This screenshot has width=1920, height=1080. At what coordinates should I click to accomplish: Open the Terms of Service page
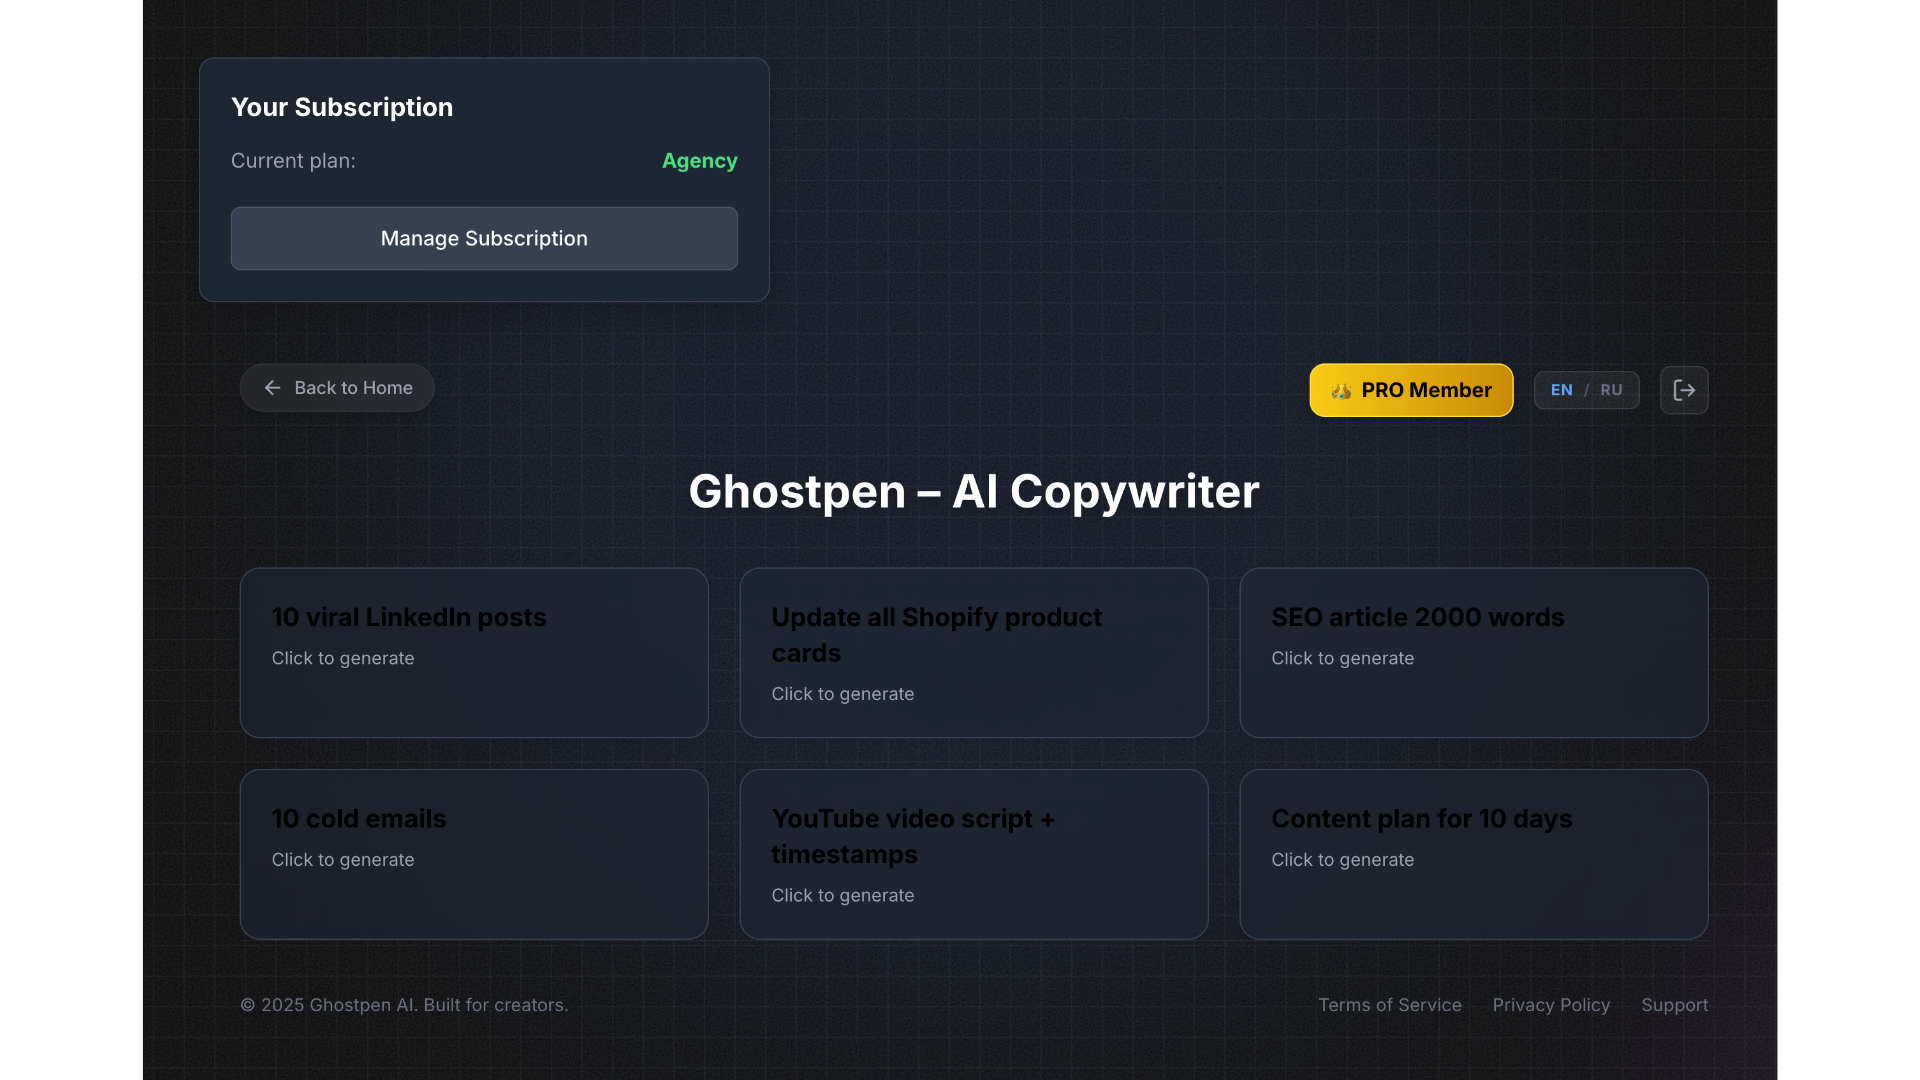1390,1004
